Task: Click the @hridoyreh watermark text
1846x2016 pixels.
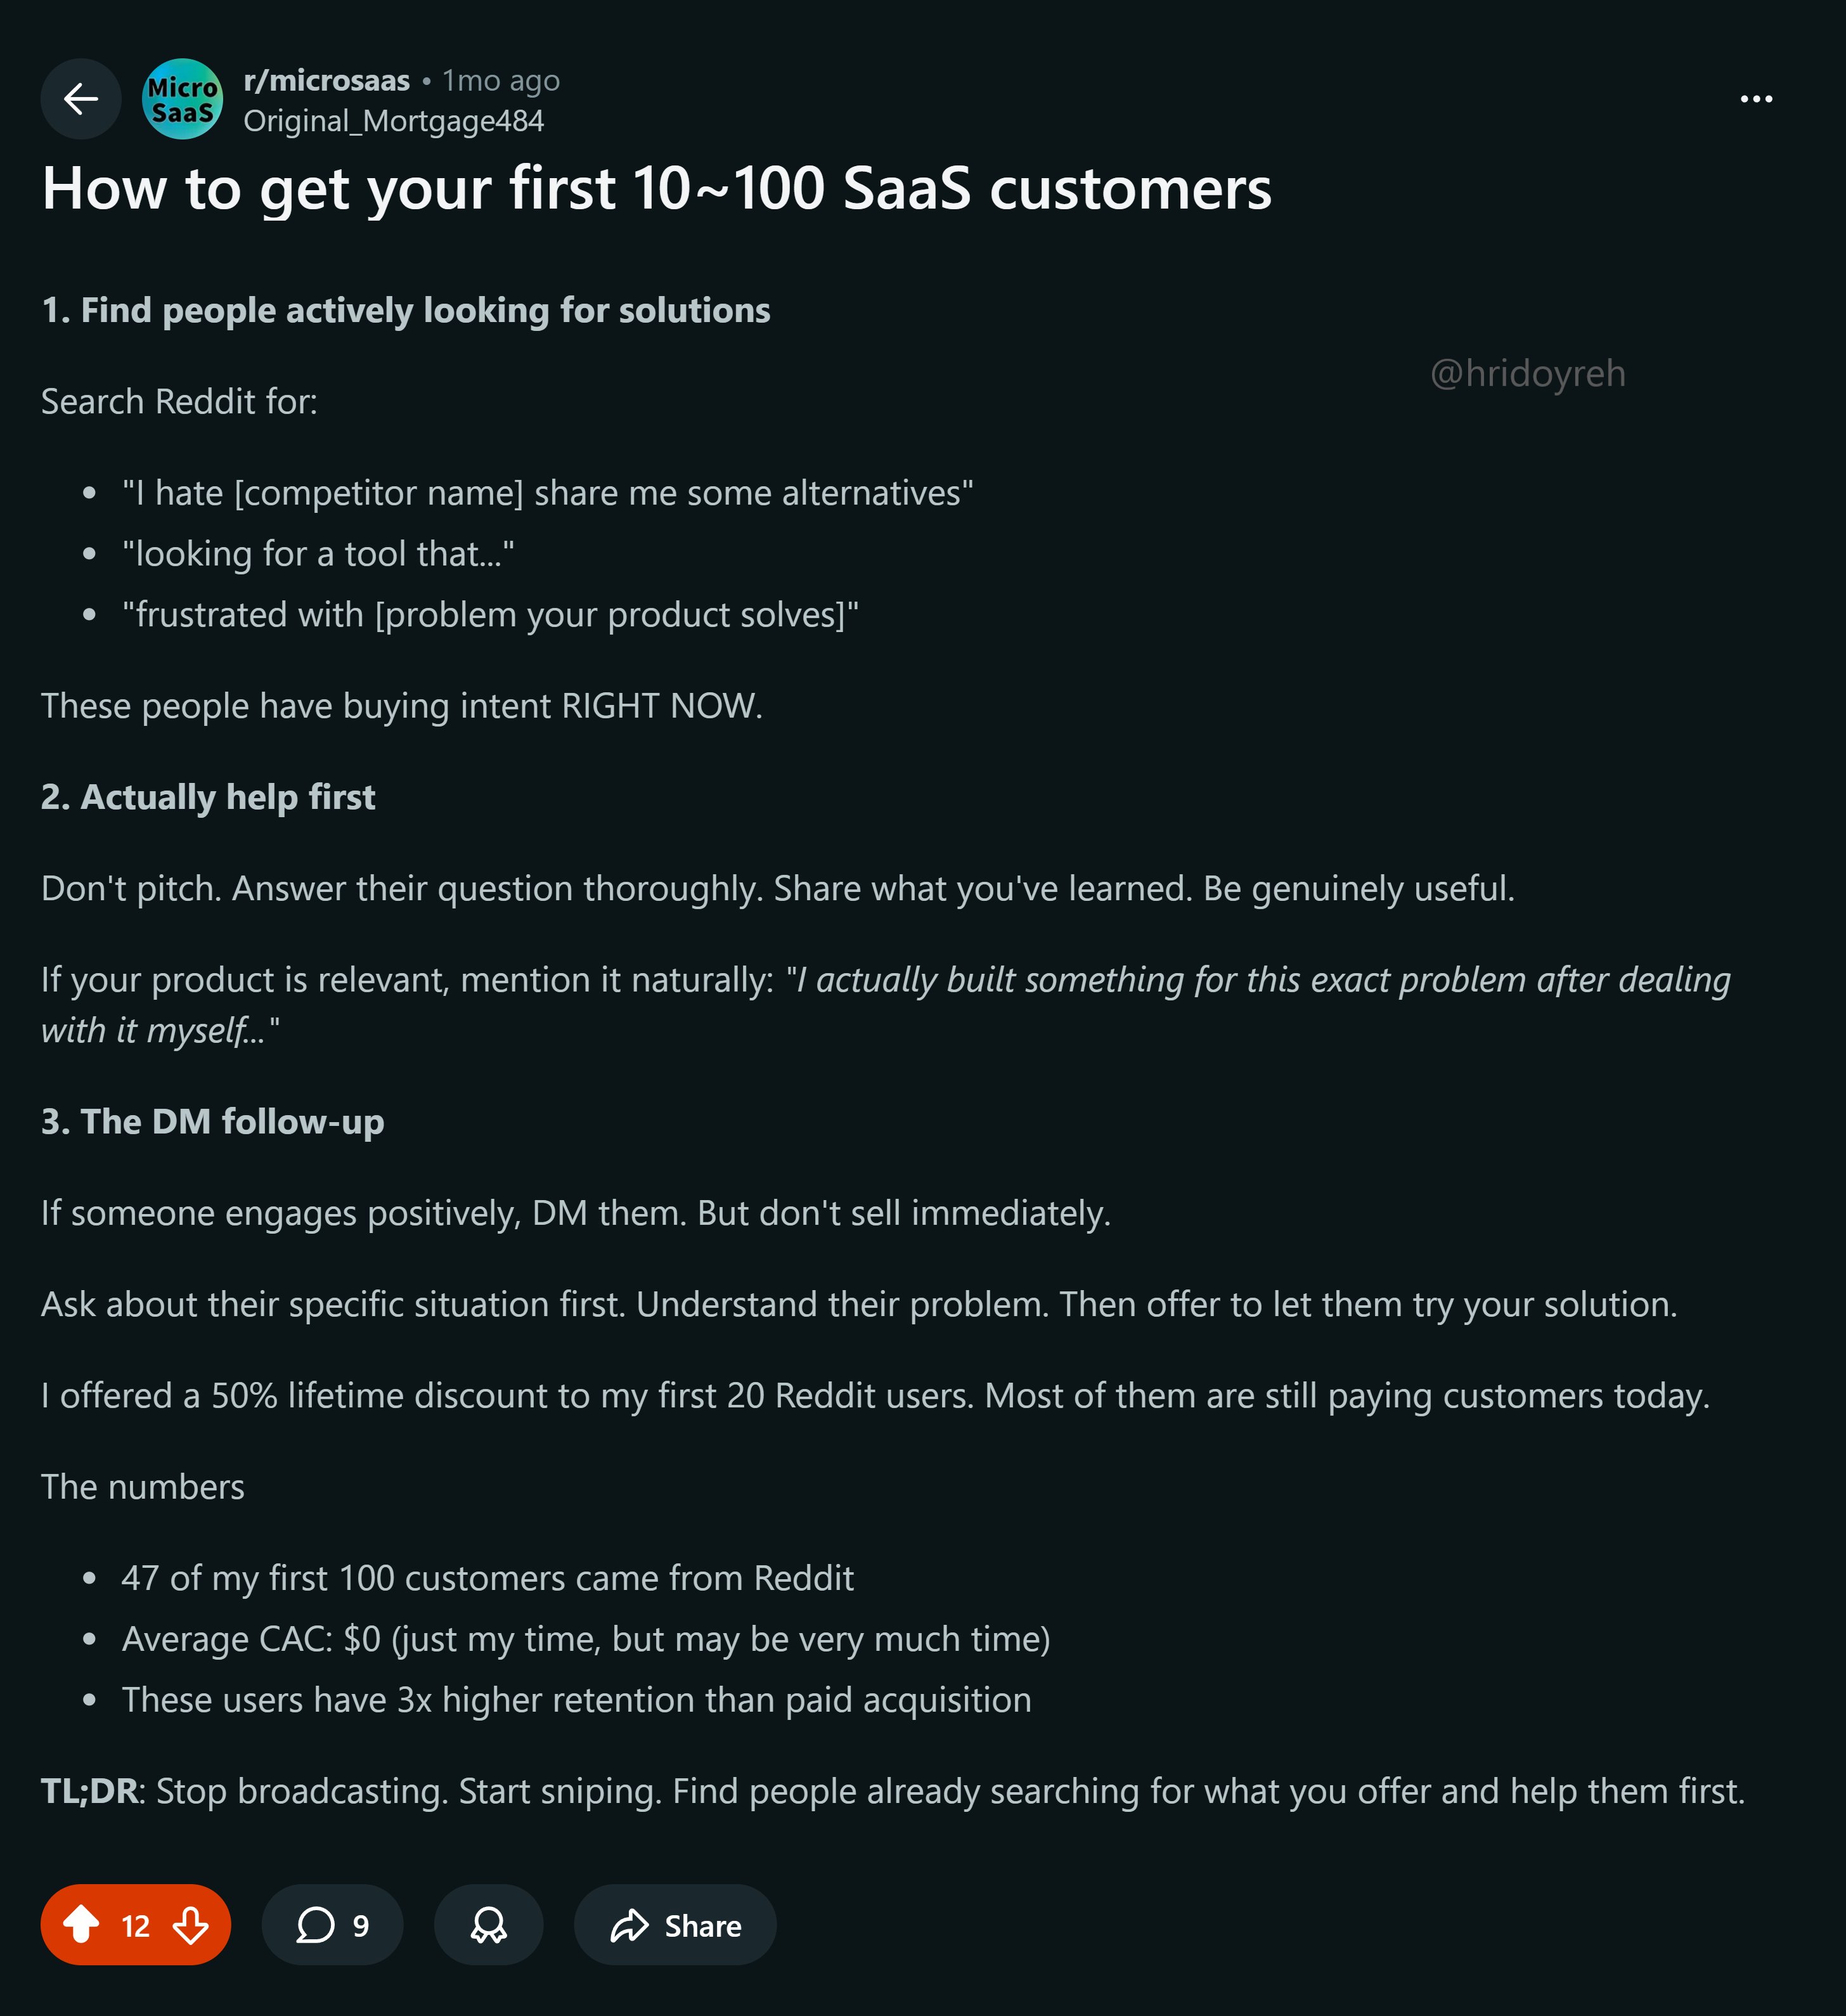Action: click(1527, 373)
